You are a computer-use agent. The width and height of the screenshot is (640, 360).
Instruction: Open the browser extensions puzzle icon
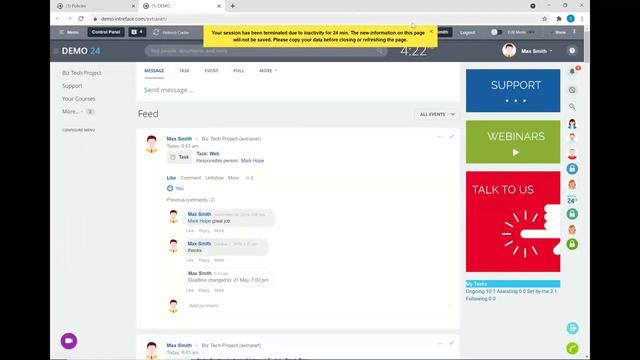click(559, 19)
